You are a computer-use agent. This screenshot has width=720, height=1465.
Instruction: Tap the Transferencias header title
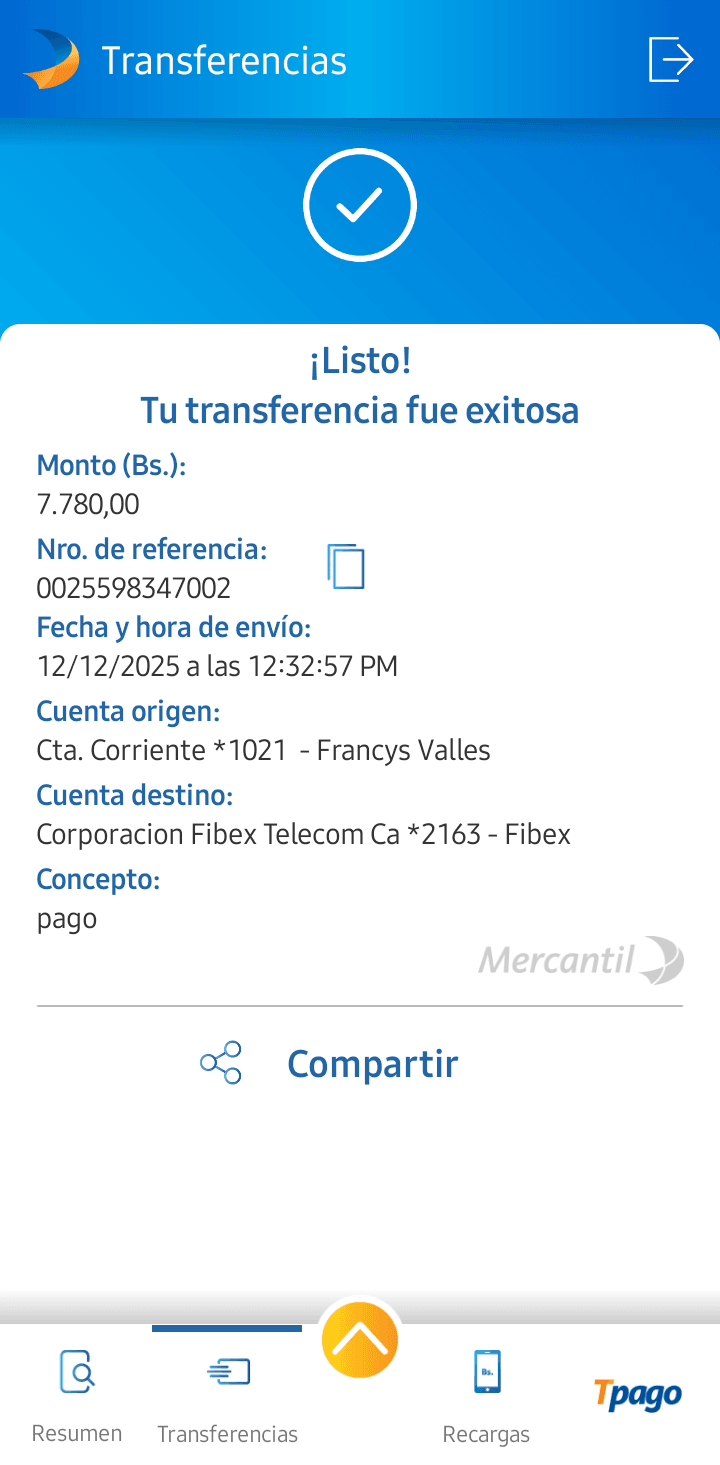(224, 61)
